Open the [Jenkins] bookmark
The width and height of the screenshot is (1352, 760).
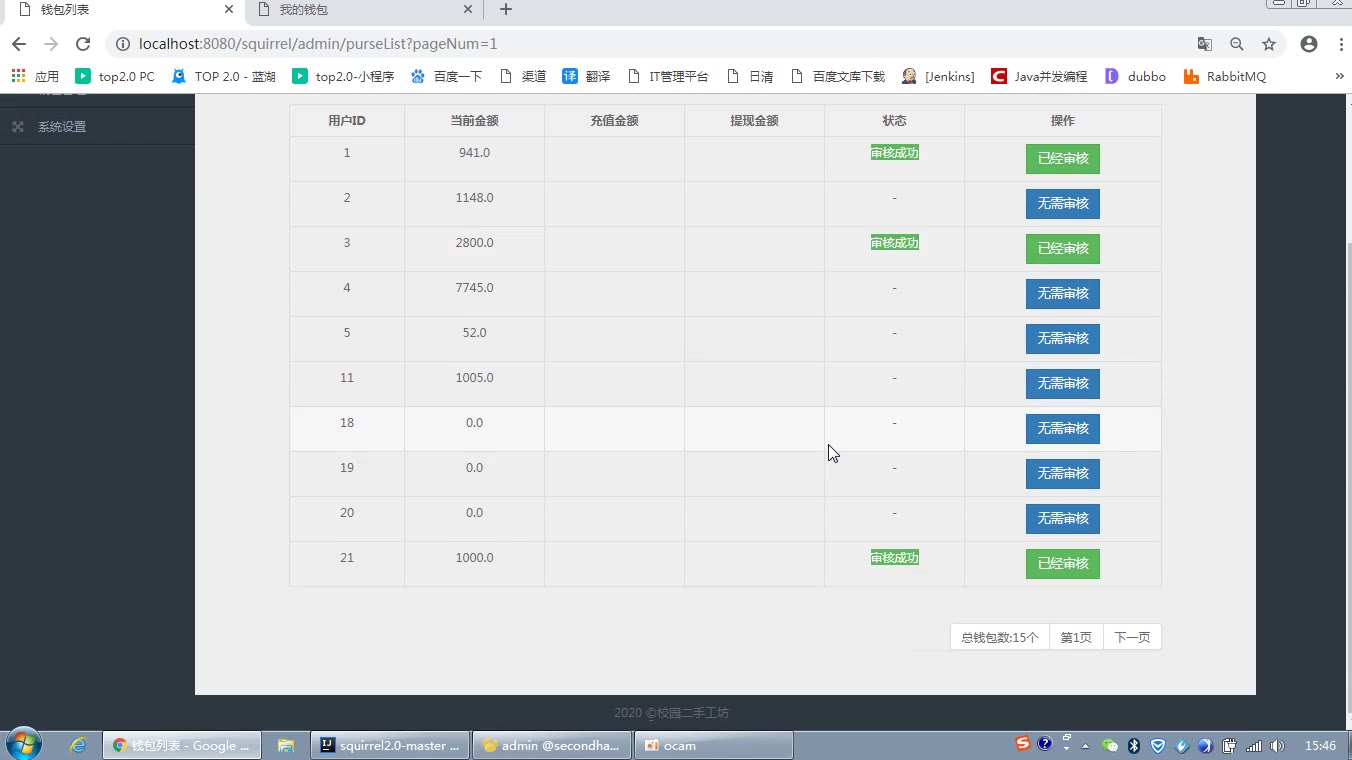click(x=938, y=76)
